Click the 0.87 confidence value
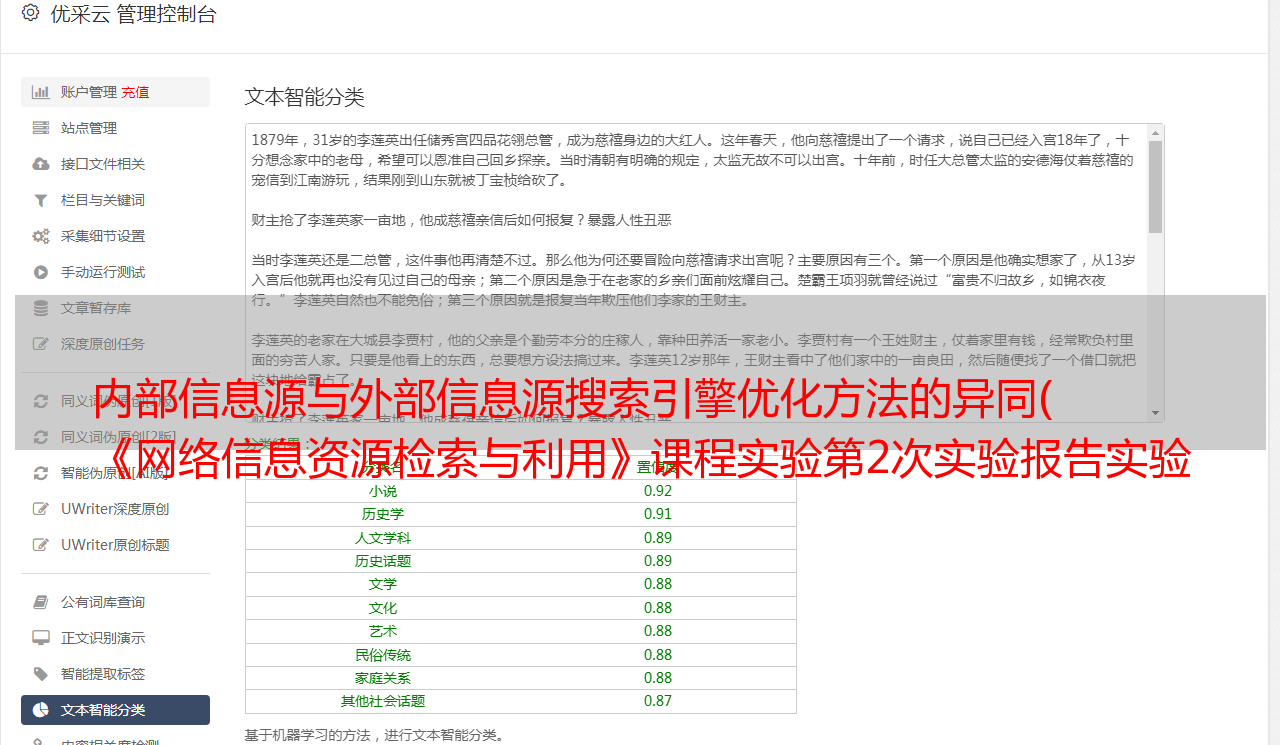This screenshot has width=1280, height=745. (x=658, y=701)
